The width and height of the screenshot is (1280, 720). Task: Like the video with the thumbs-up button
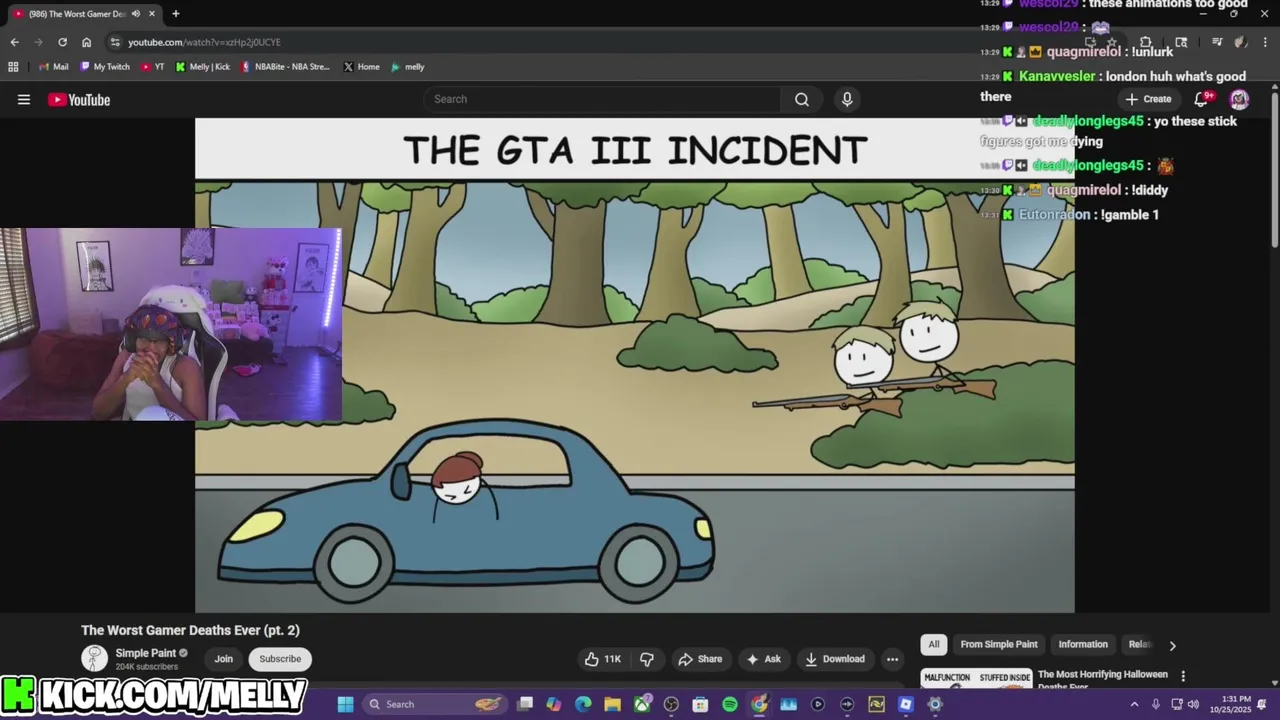(603, 659)
